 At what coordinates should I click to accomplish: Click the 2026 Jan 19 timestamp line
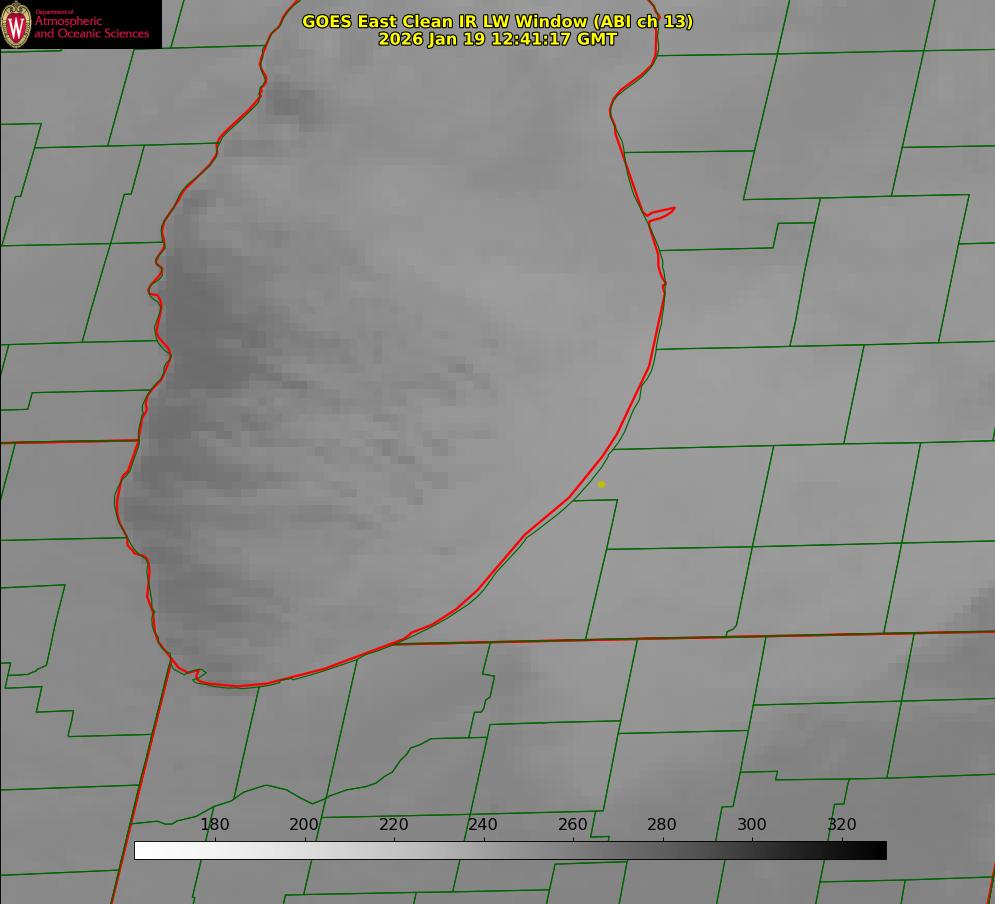pos(497,39)
